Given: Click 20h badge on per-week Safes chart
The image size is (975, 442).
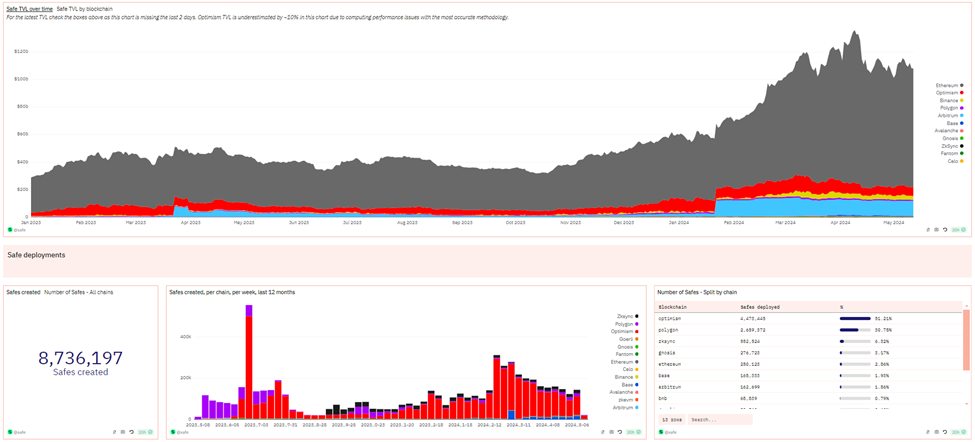Looking at the screenshot, I should coord(633,431).
